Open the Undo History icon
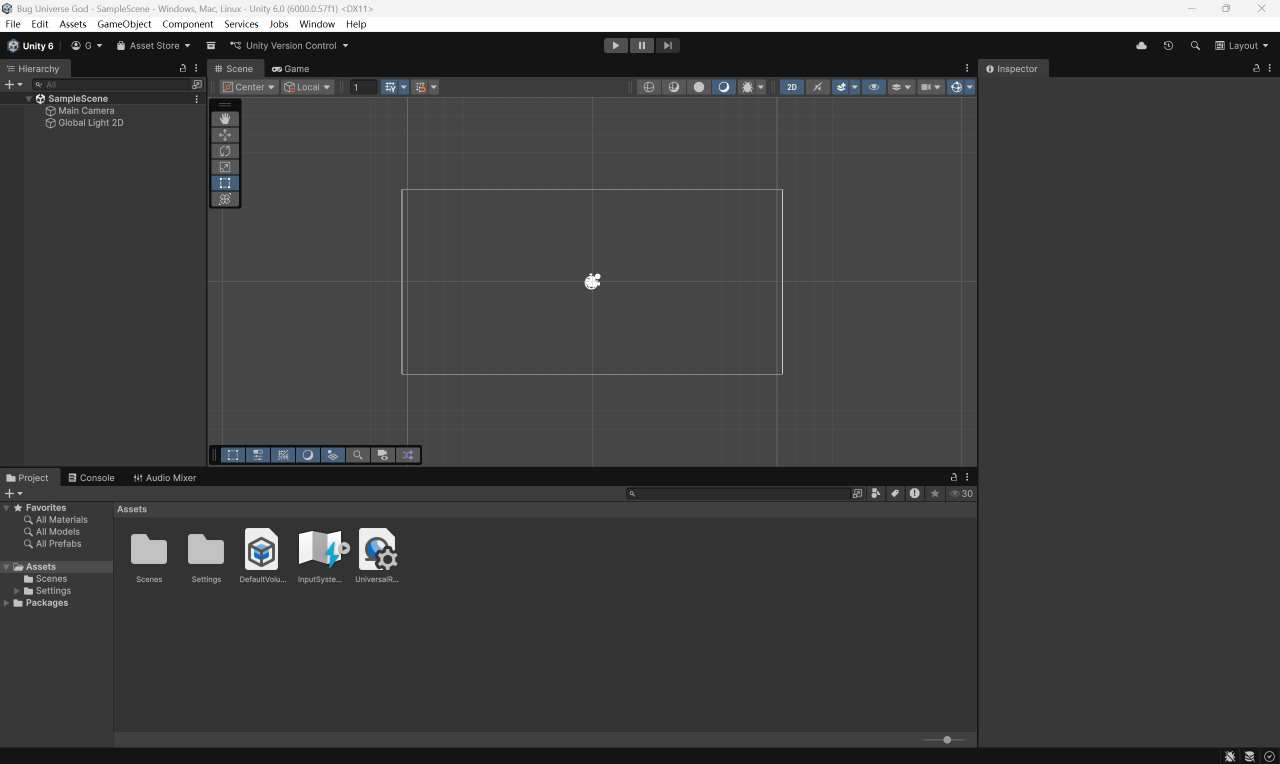This screenshot has width=1280, height=764. (x=1168, y=46)
